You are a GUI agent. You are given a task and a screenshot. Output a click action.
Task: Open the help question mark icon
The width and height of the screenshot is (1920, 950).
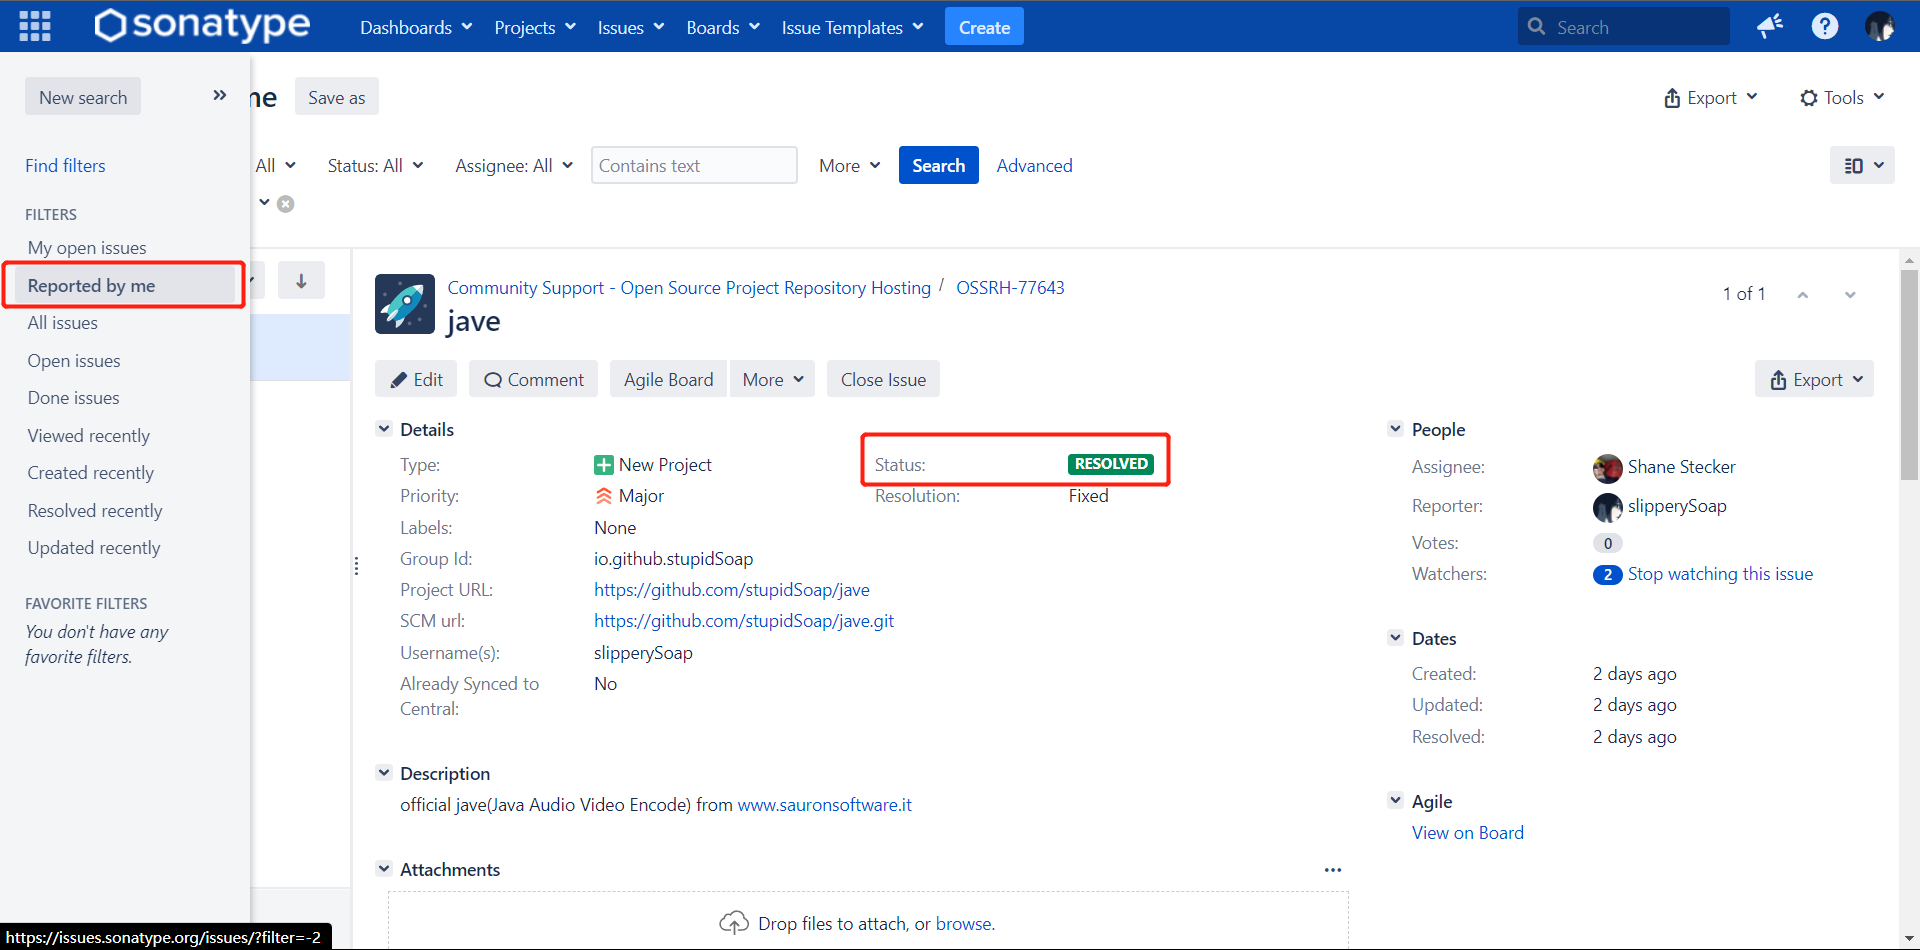[x=1825, y=26]
